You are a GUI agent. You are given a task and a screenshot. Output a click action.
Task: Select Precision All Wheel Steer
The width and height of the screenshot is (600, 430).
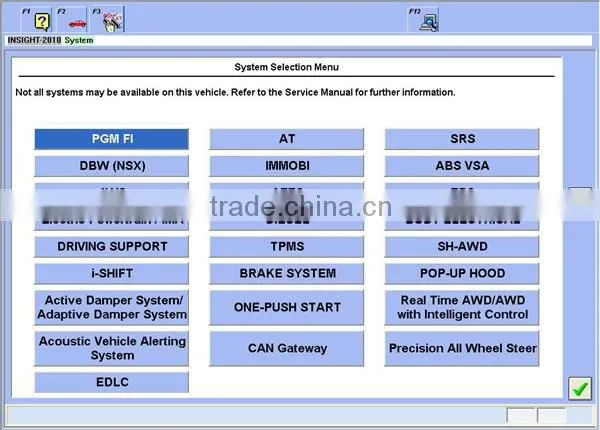pyautogui.click(x=462, y=349)
